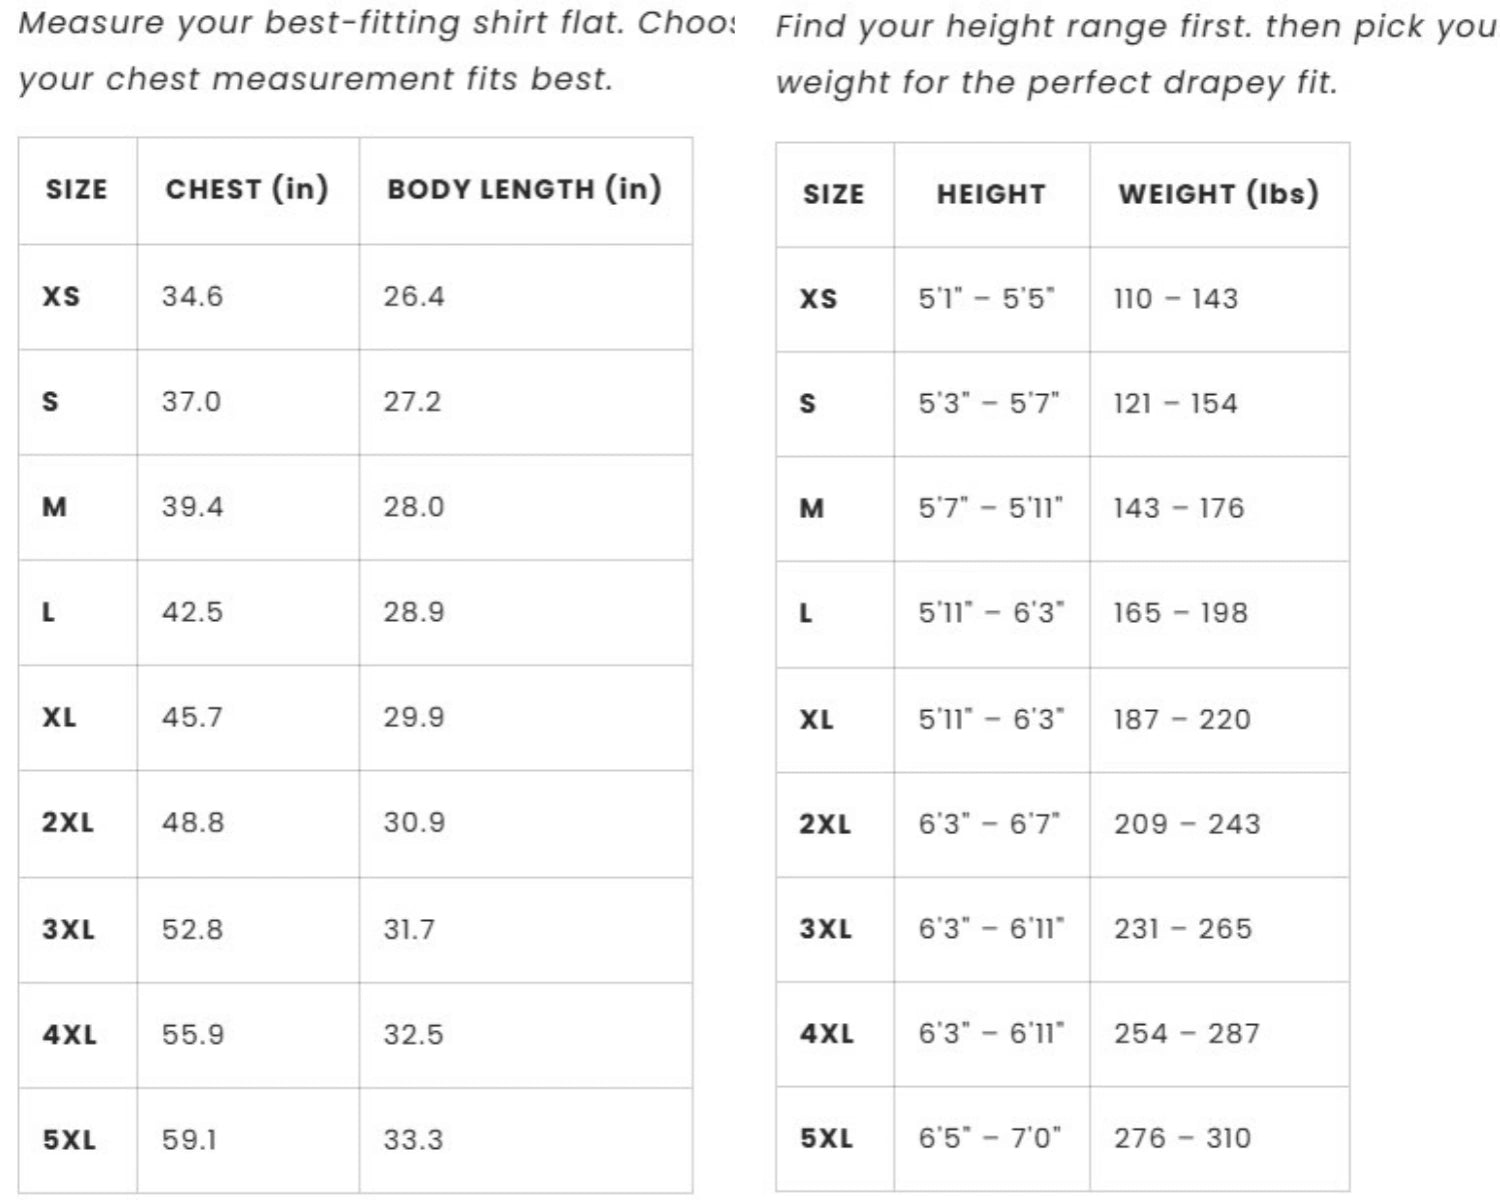Select the BODY LENGTH (in) column header

coord(524,189)
